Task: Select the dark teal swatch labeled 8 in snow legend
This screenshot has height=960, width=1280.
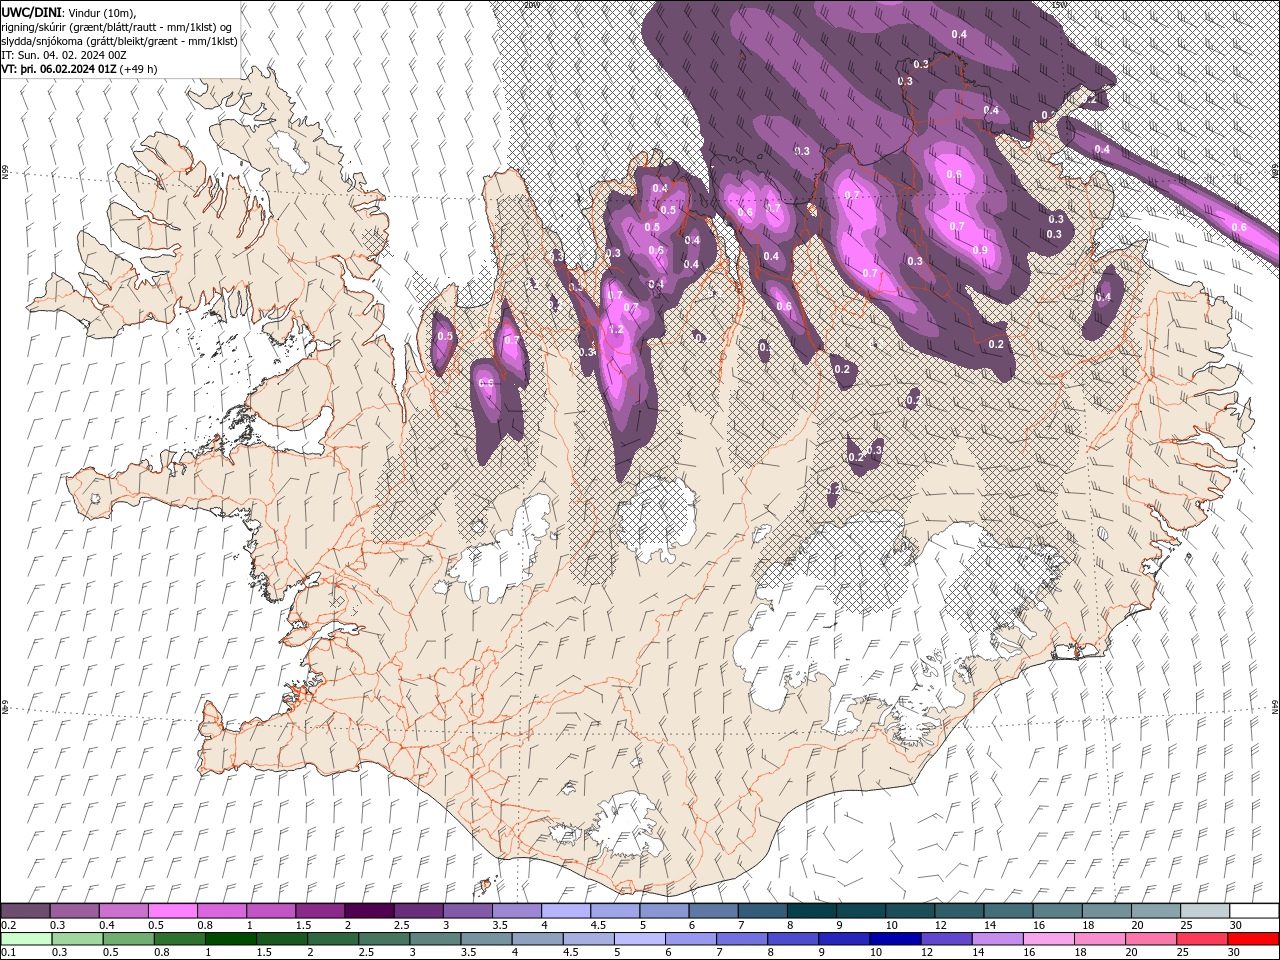Action: pyautogui.click(x=812, y=911)
